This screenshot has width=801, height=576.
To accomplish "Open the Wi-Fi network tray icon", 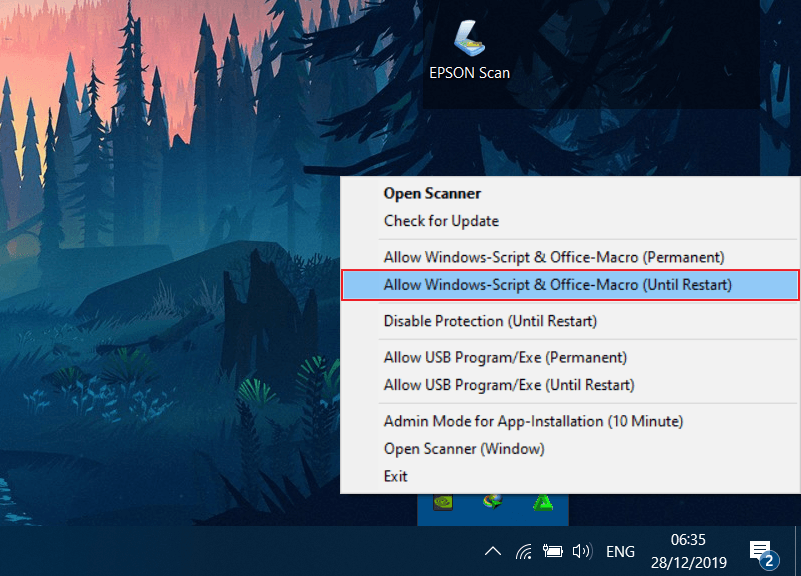I will [x=524, y=551].
